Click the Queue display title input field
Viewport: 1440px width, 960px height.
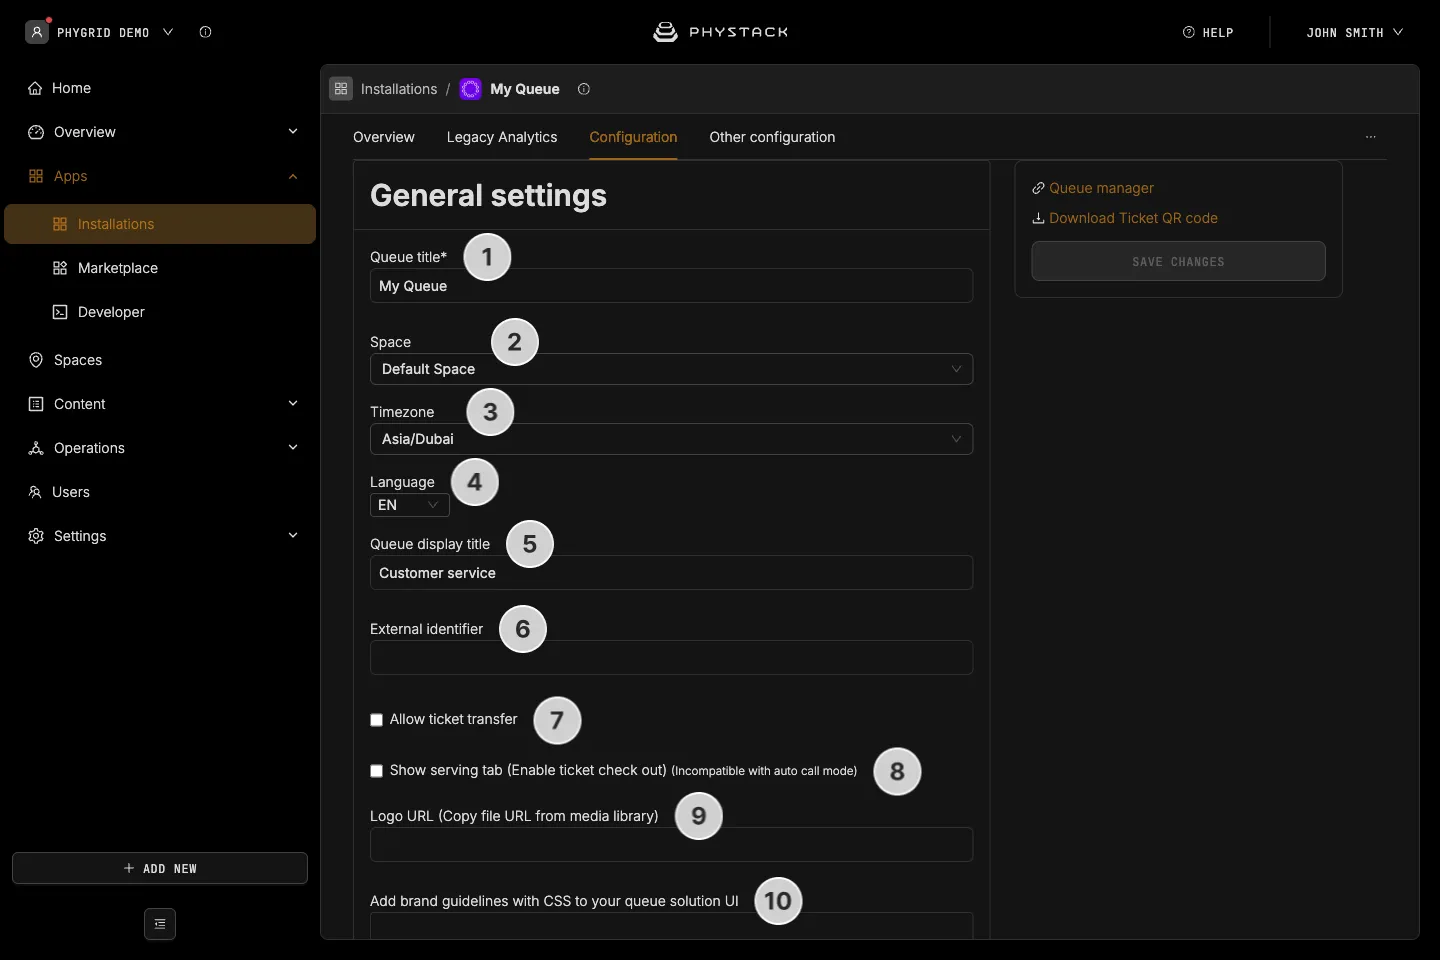pyautogui.click(x=671, y=573)
